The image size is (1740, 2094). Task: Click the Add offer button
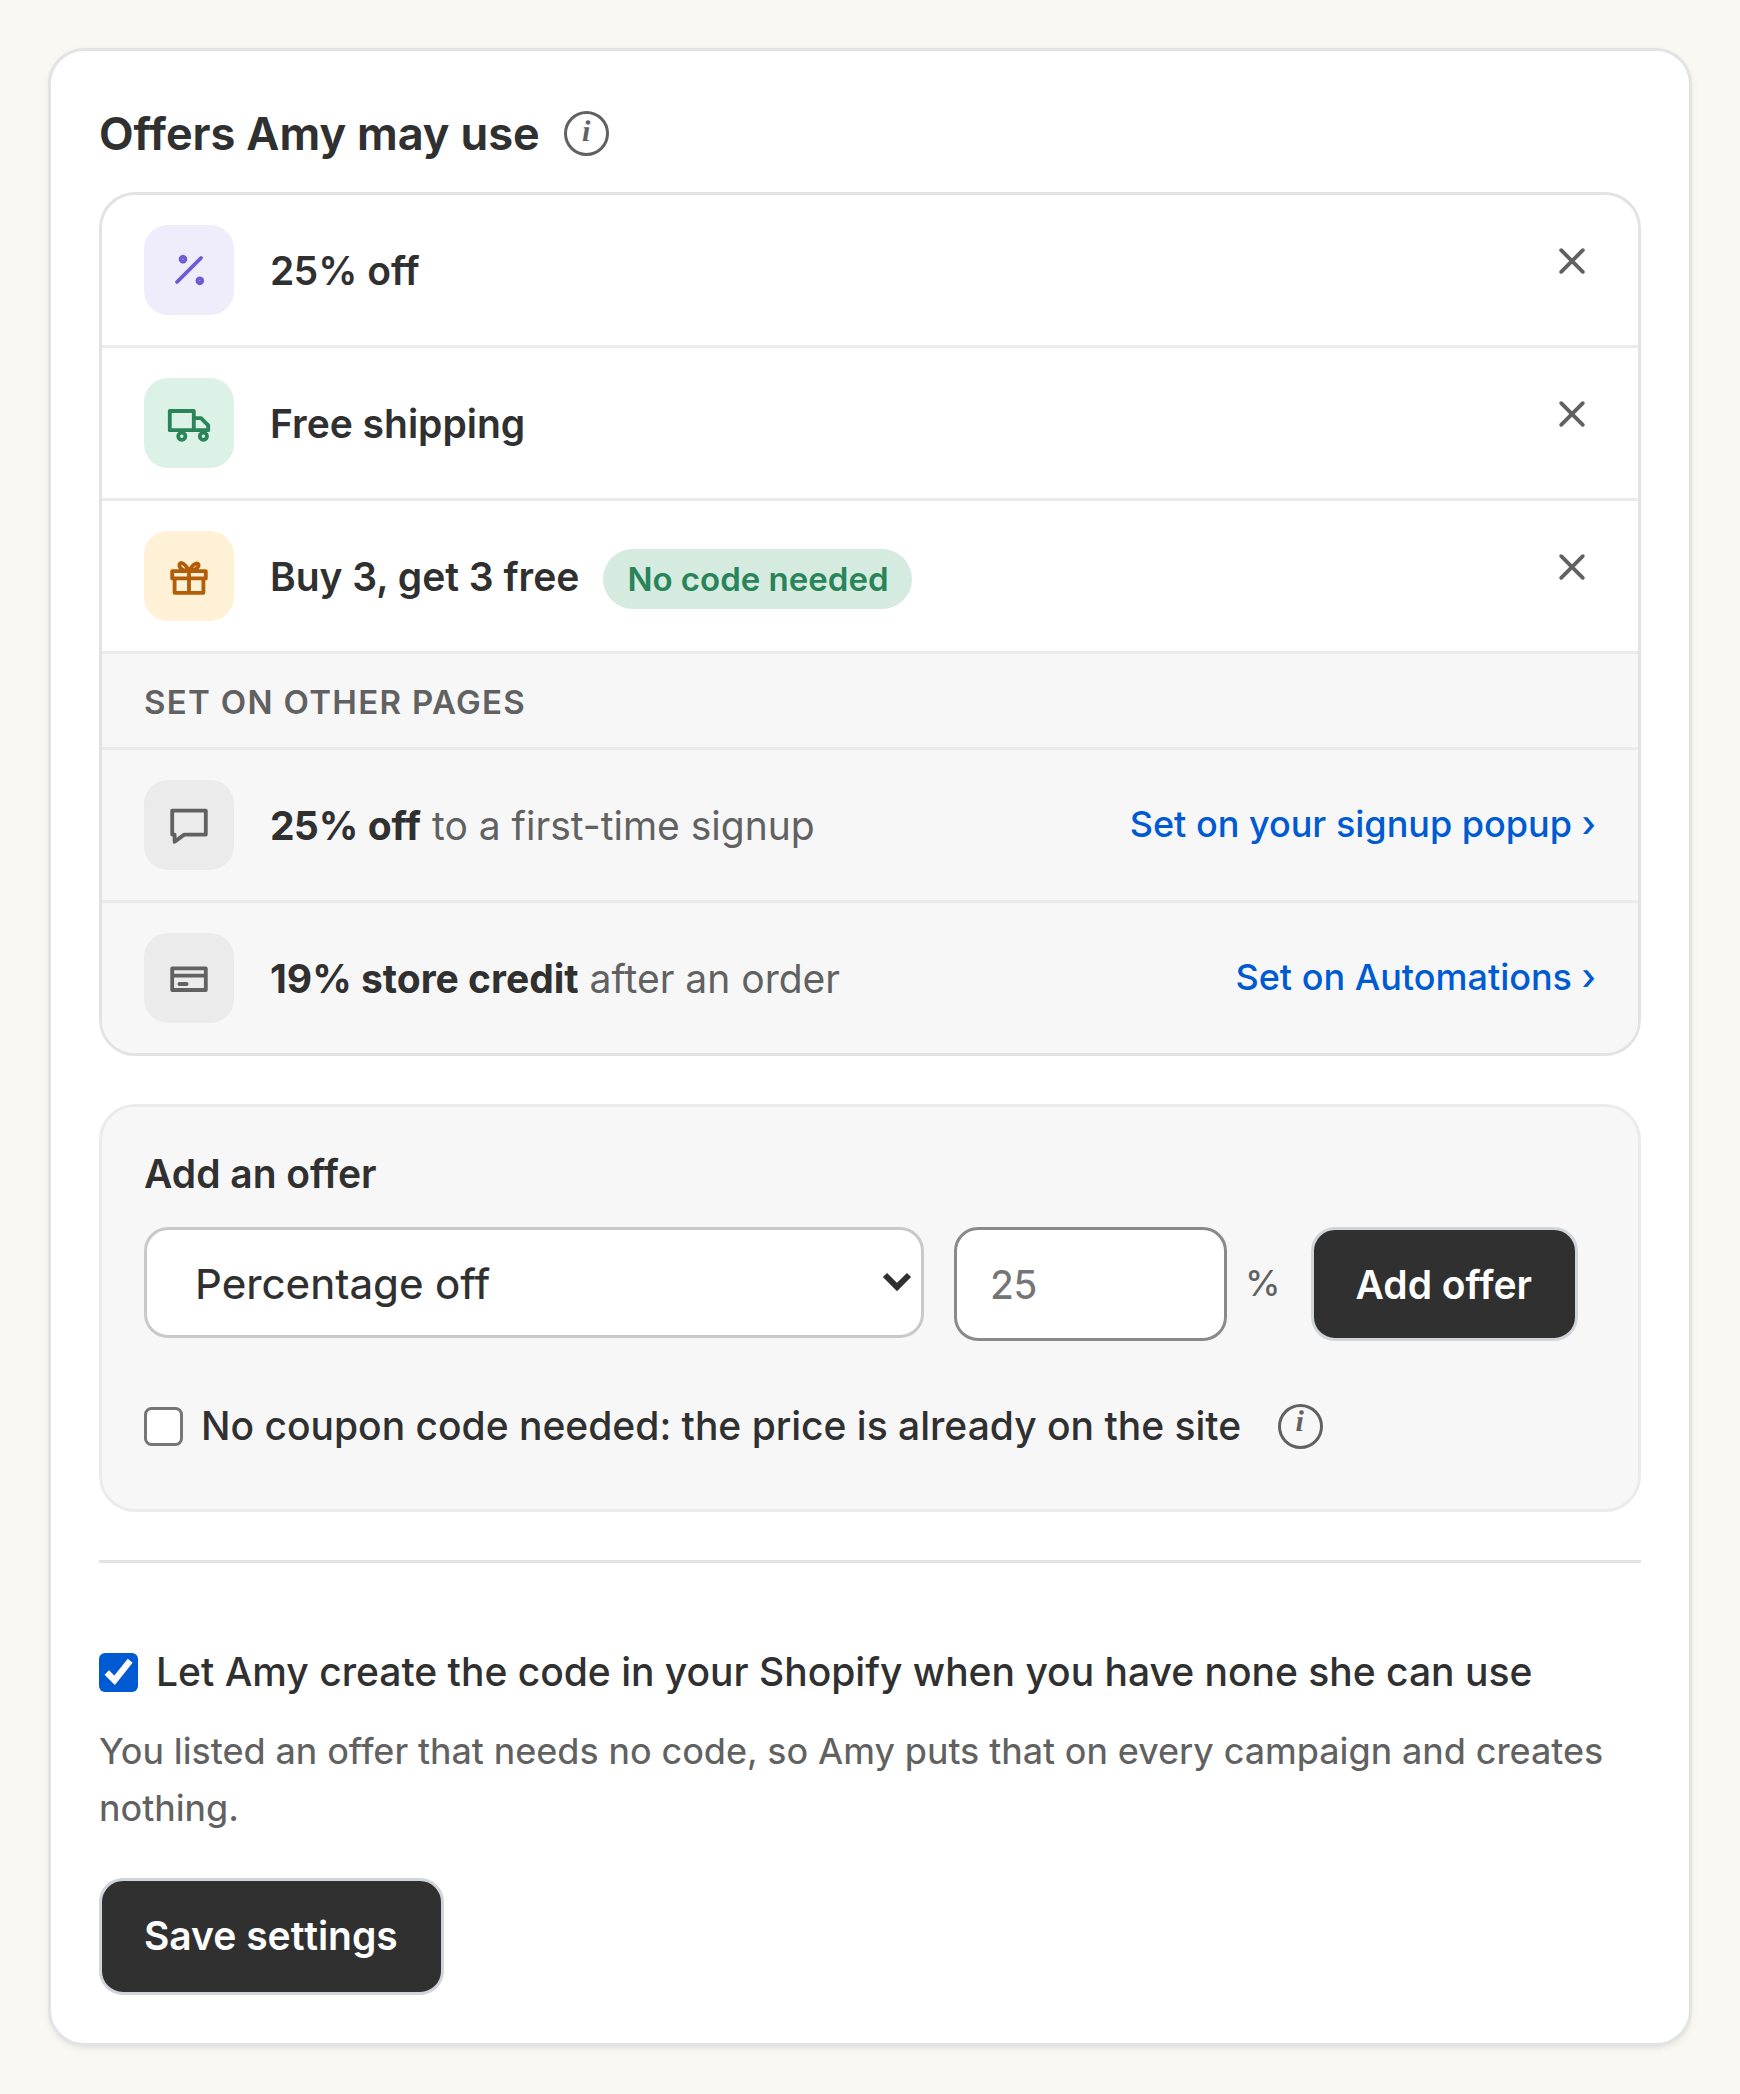coord(1444,1284)
